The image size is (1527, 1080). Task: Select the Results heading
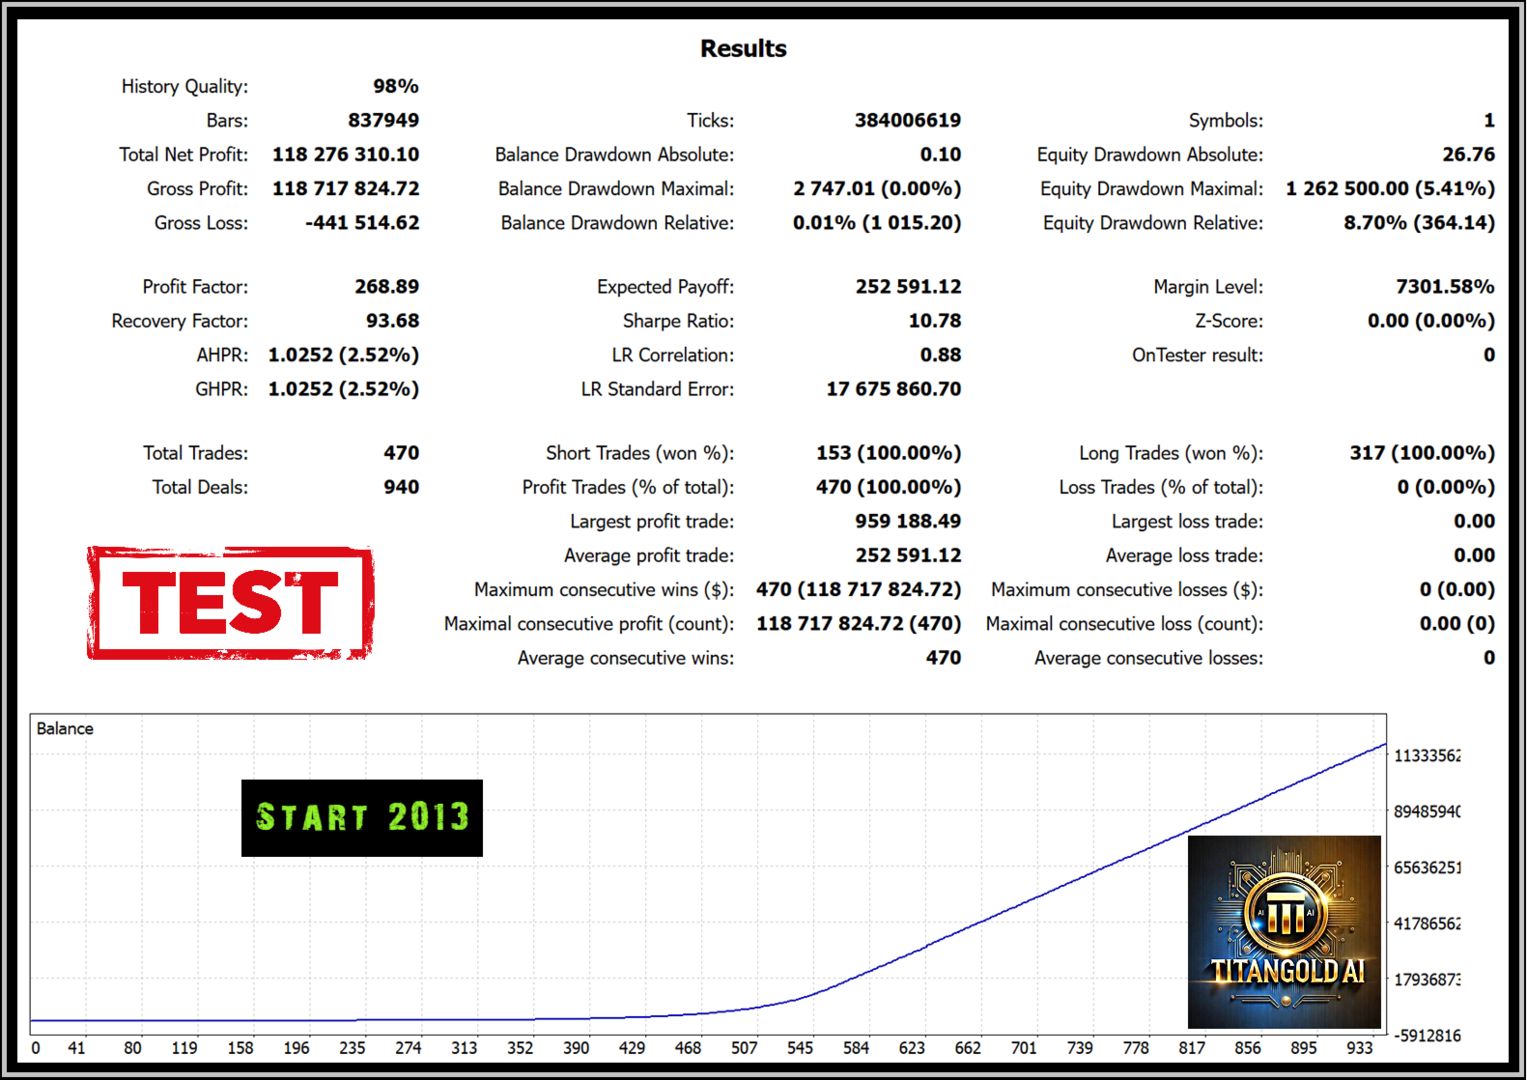[743, 48]
